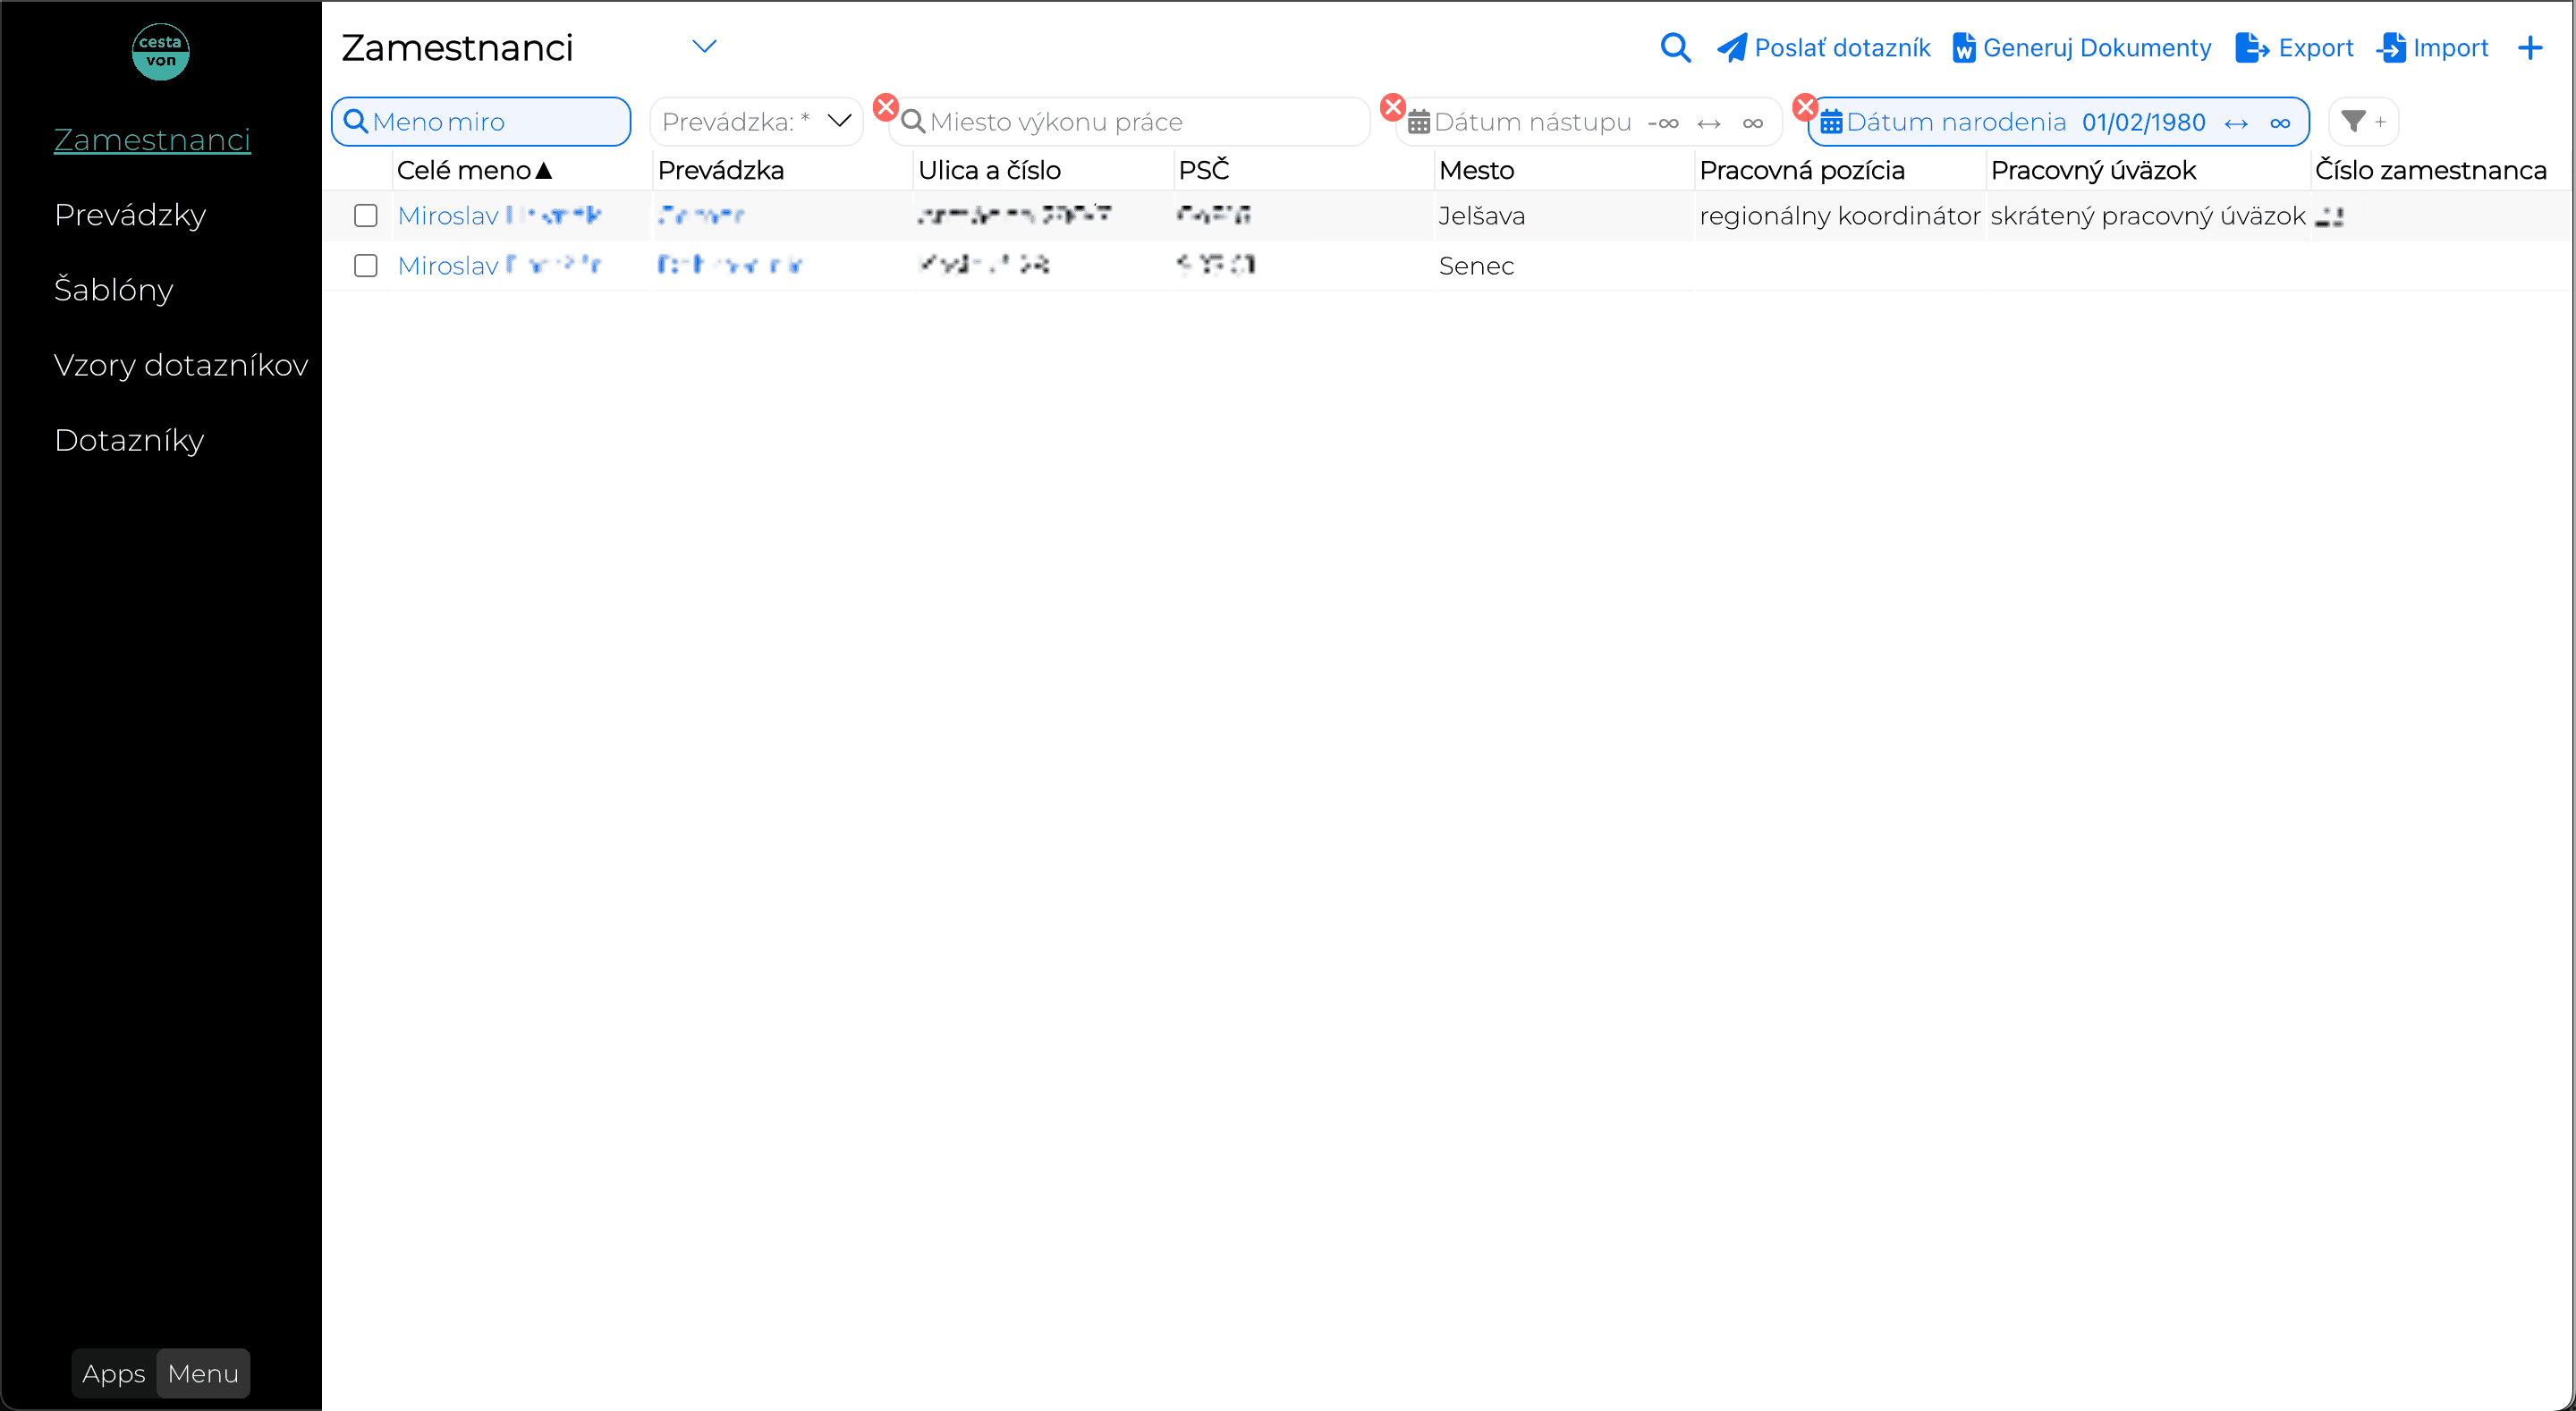Image resolution: width=2576 pixels, height=1411 pixels.
Task: Open the Miroslav employee from Jelšava
Action: [499, 215]
